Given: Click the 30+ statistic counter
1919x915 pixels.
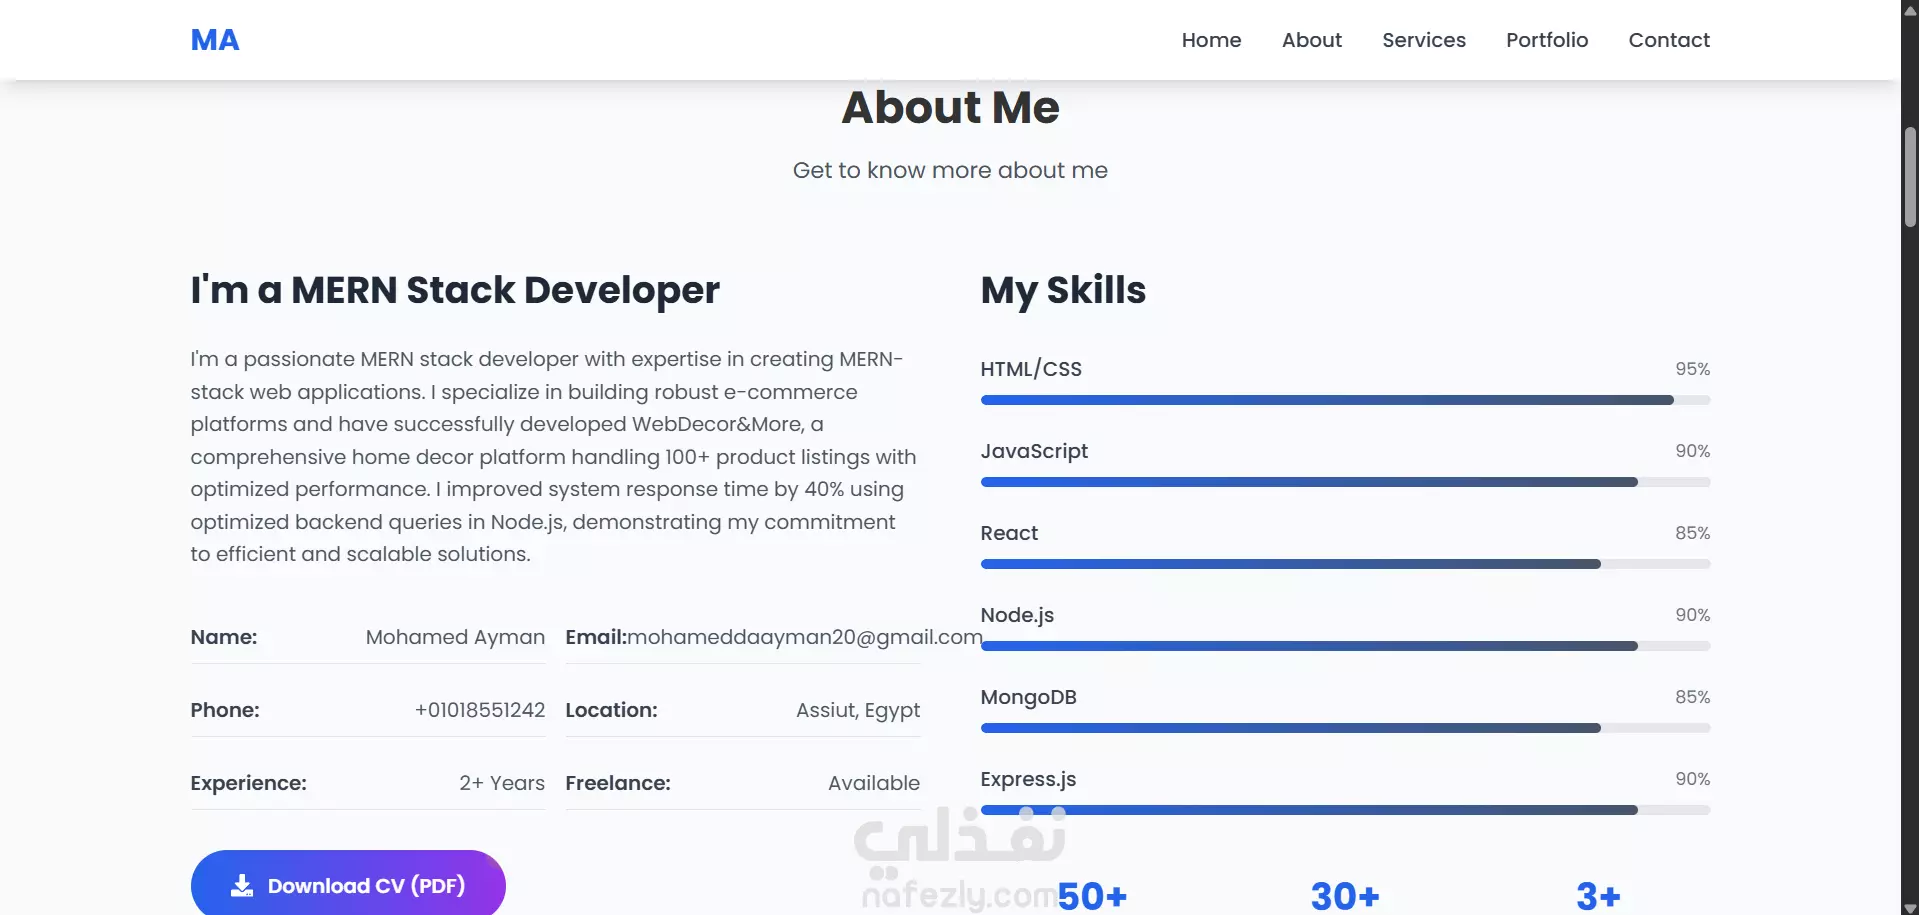Looking at the screenshot, I should 1345,896.
